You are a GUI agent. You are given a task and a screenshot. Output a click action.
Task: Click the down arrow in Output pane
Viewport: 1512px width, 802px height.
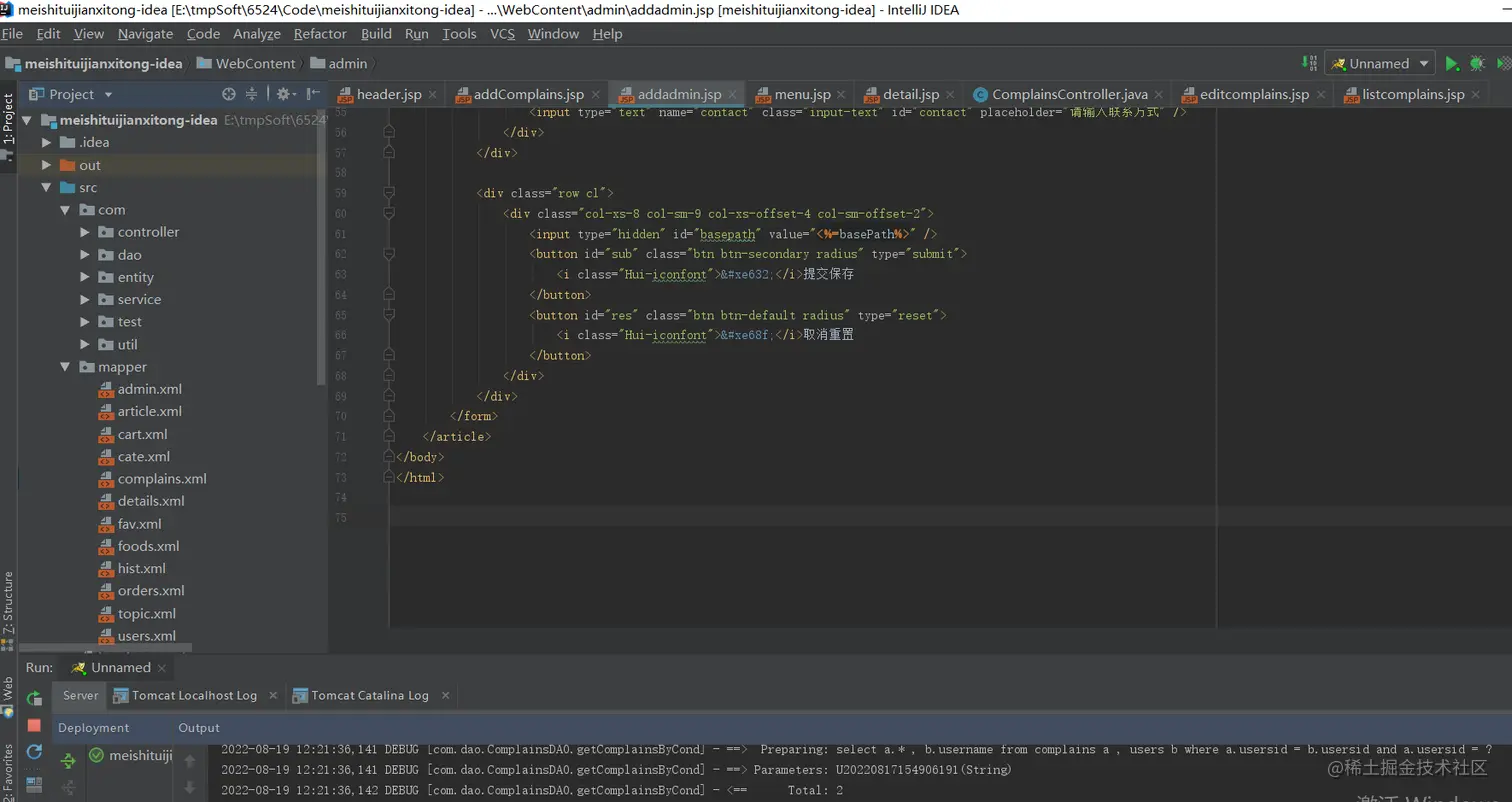(190, 788)
